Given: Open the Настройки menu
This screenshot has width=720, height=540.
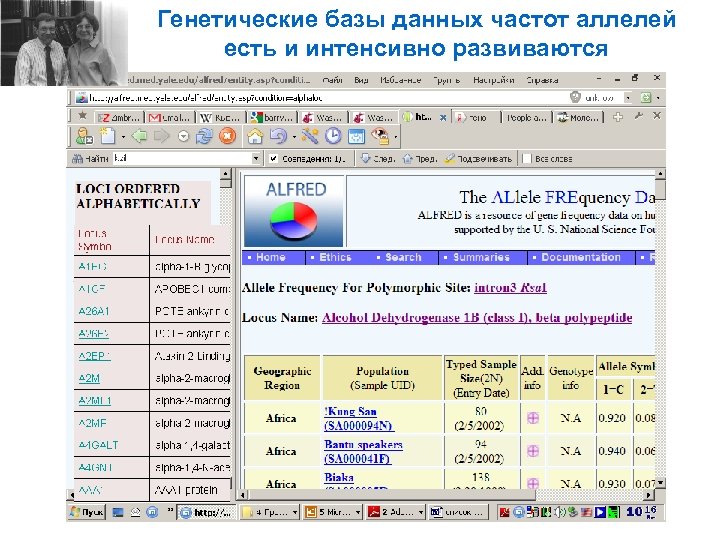Looking at the screenshot, I should (x=494, y=80).
